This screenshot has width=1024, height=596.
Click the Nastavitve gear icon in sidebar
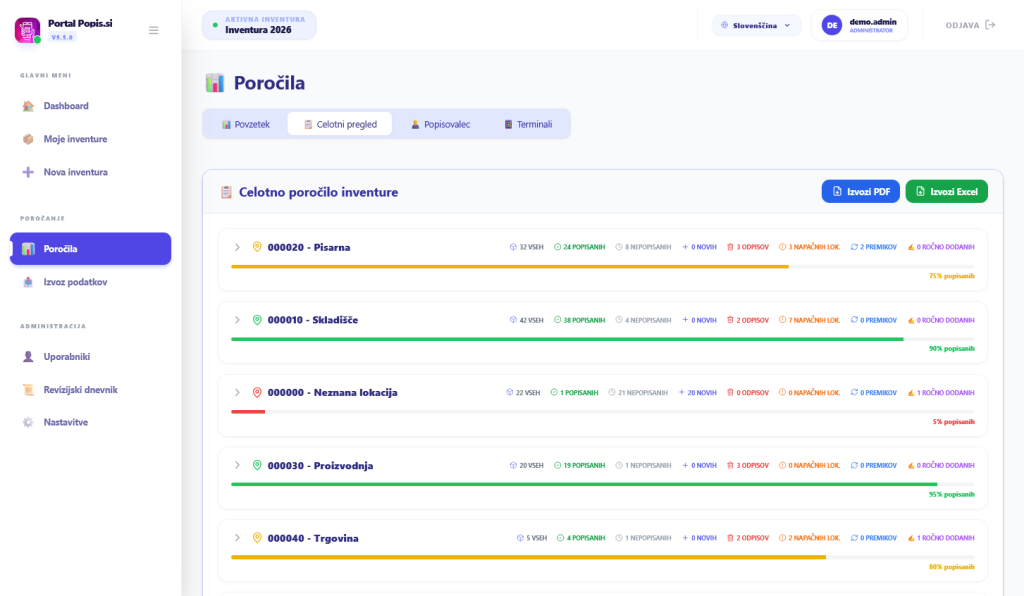28,422
